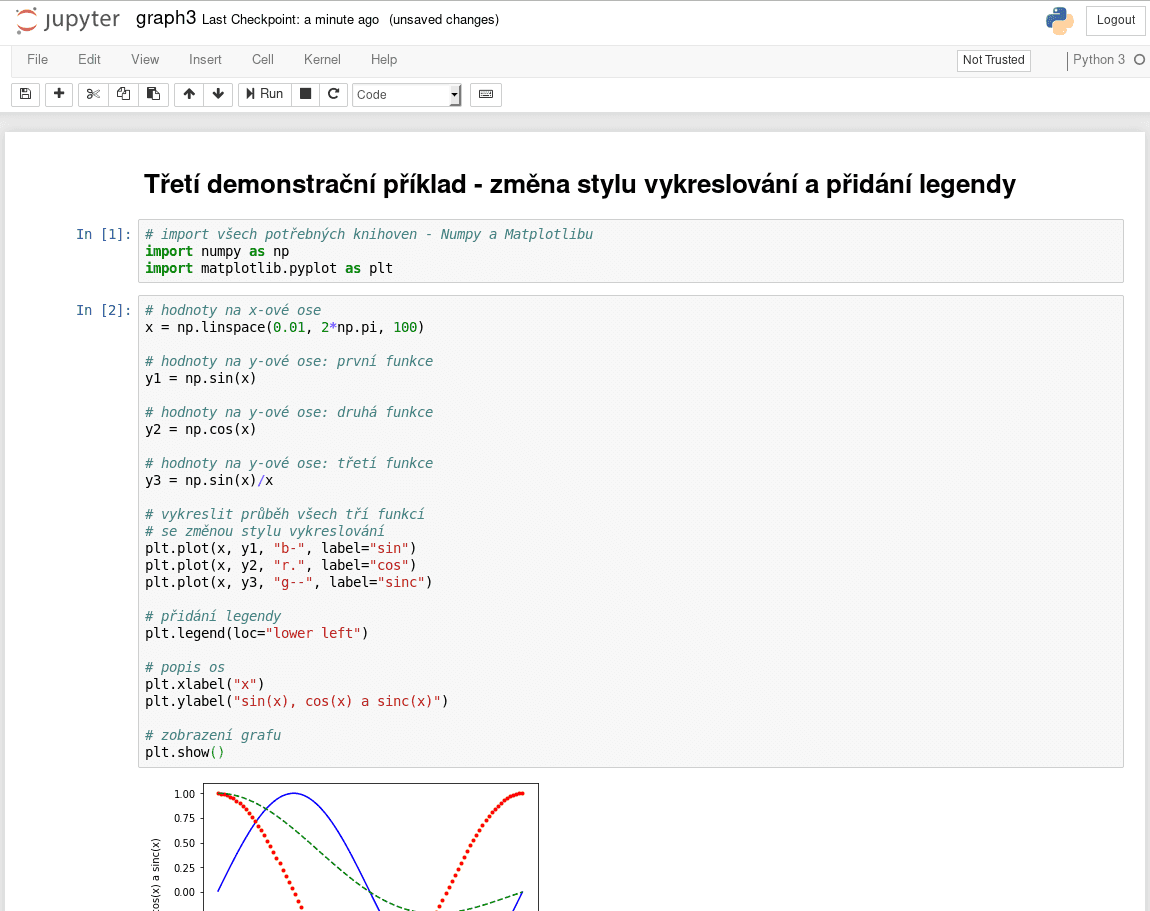
Task: Click the kernel idle indicator circle
Action: point(1139,59)
